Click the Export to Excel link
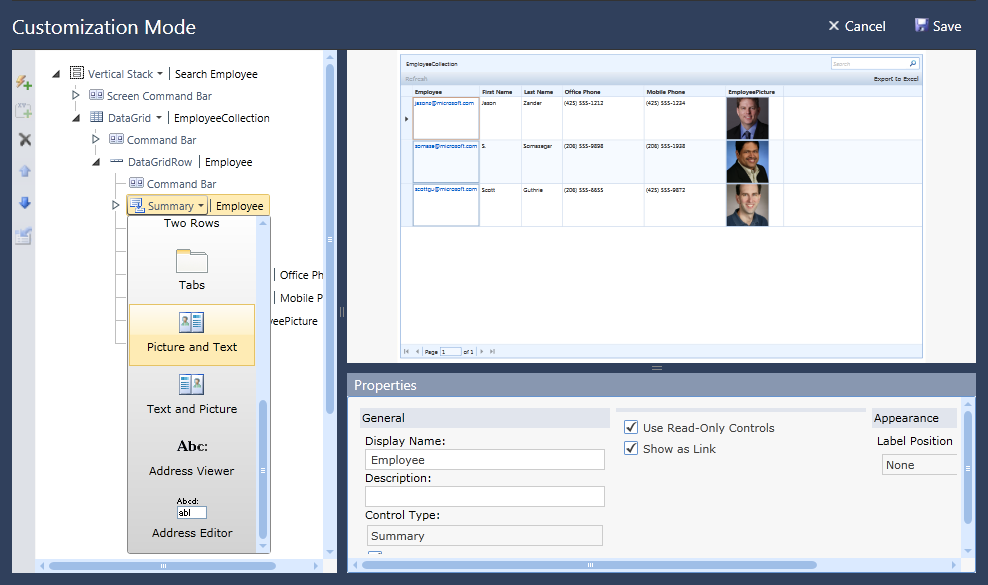The height and width of the screenshot is (585, 988). (x=895, y=77)
